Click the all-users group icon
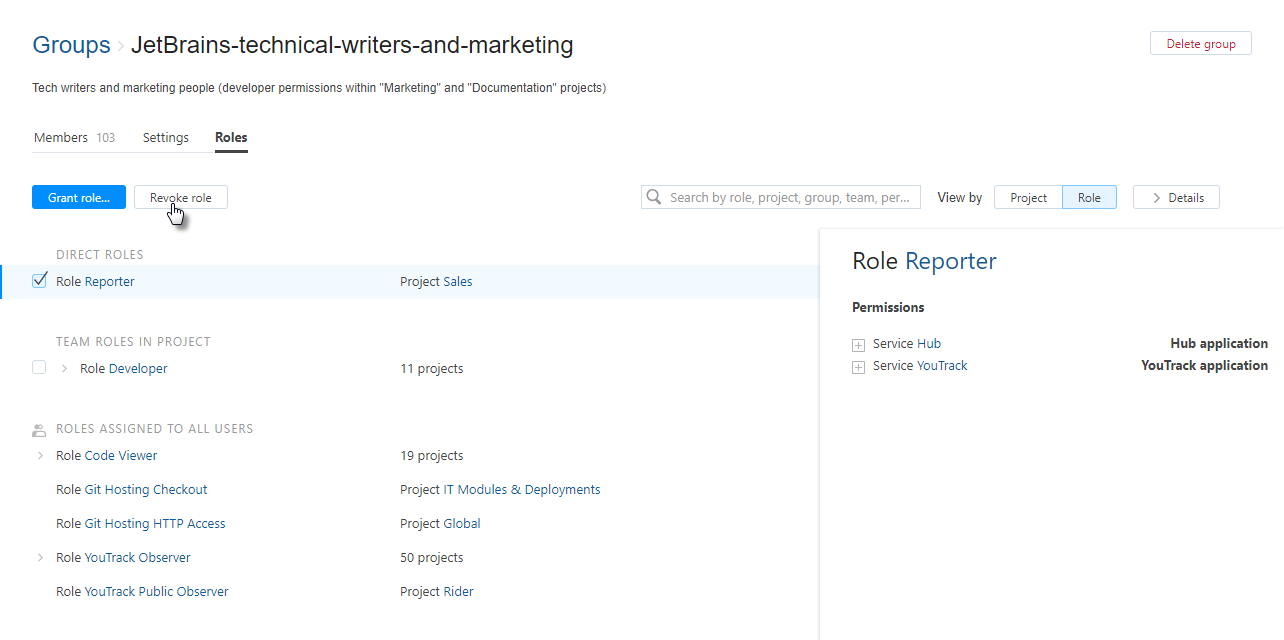Image resolution: width=1284 pixels, height=640 pixels. [x=39, y=430]
